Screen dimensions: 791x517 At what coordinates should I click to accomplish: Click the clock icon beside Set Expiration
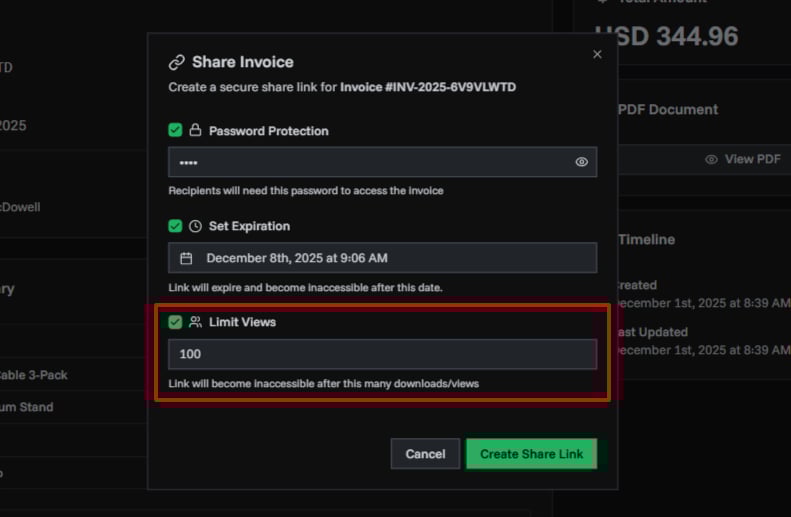pos(195,226)
